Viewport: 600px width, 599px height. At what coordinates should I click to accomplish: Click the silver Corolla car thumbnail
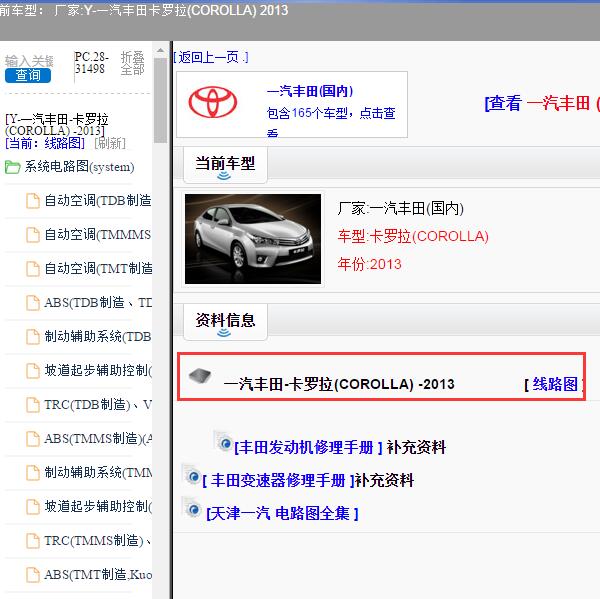pyautogui.click(x=253, y=239)
